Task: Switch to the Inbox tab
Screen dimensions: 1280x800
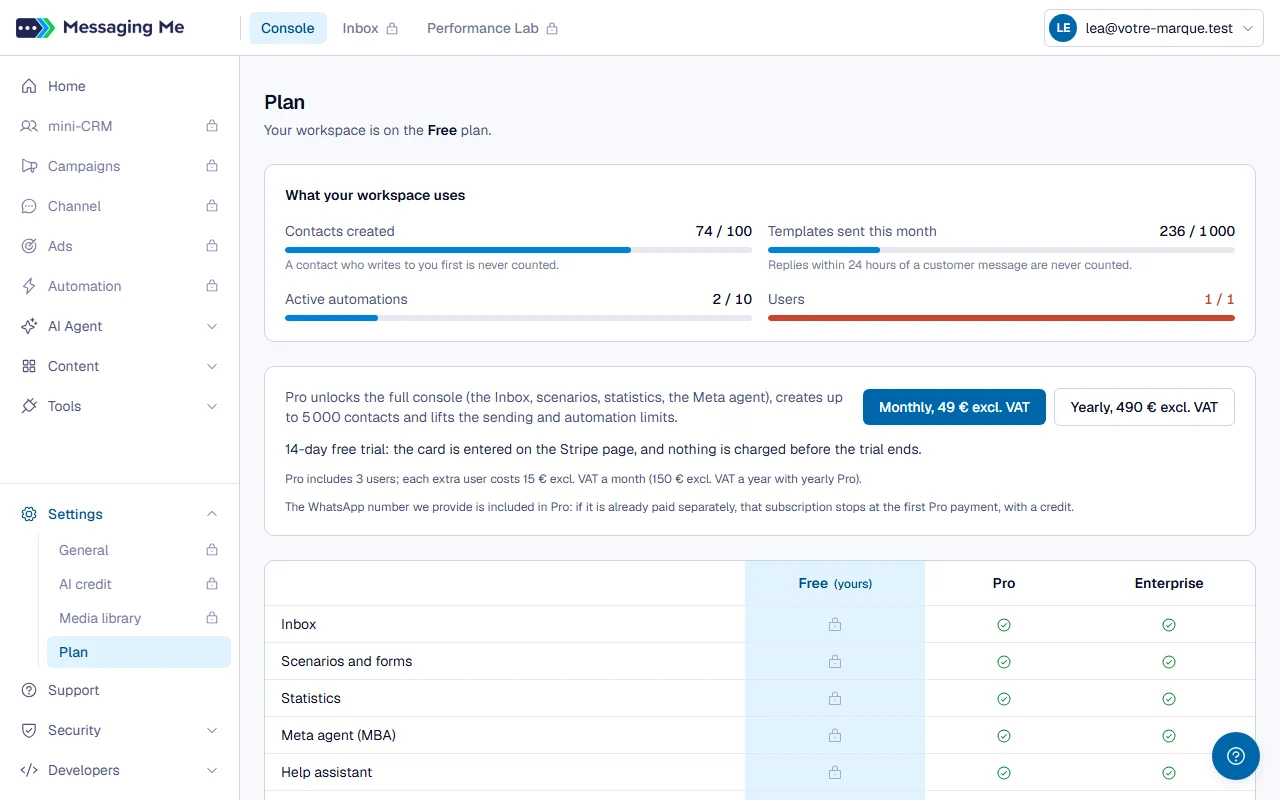Action: click(x=370, y=28)
